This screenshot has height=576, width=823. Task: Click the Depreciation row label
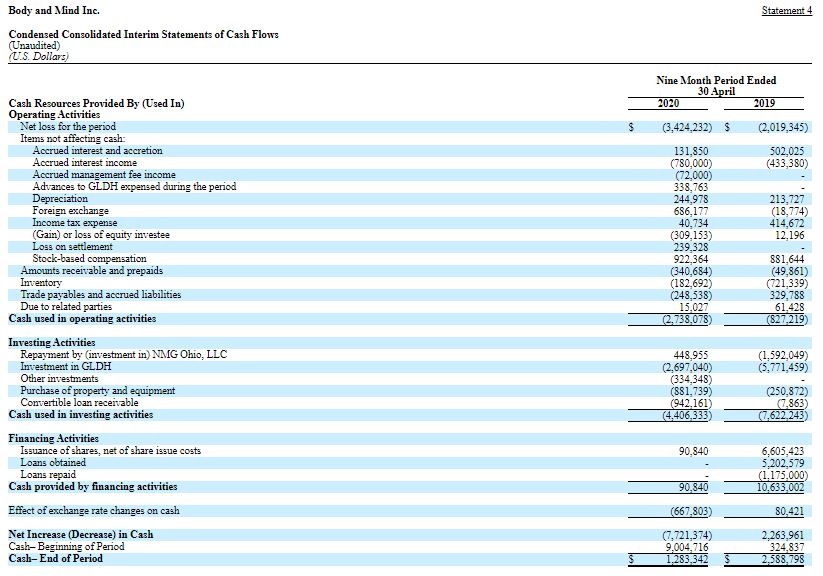click(60, 199)
